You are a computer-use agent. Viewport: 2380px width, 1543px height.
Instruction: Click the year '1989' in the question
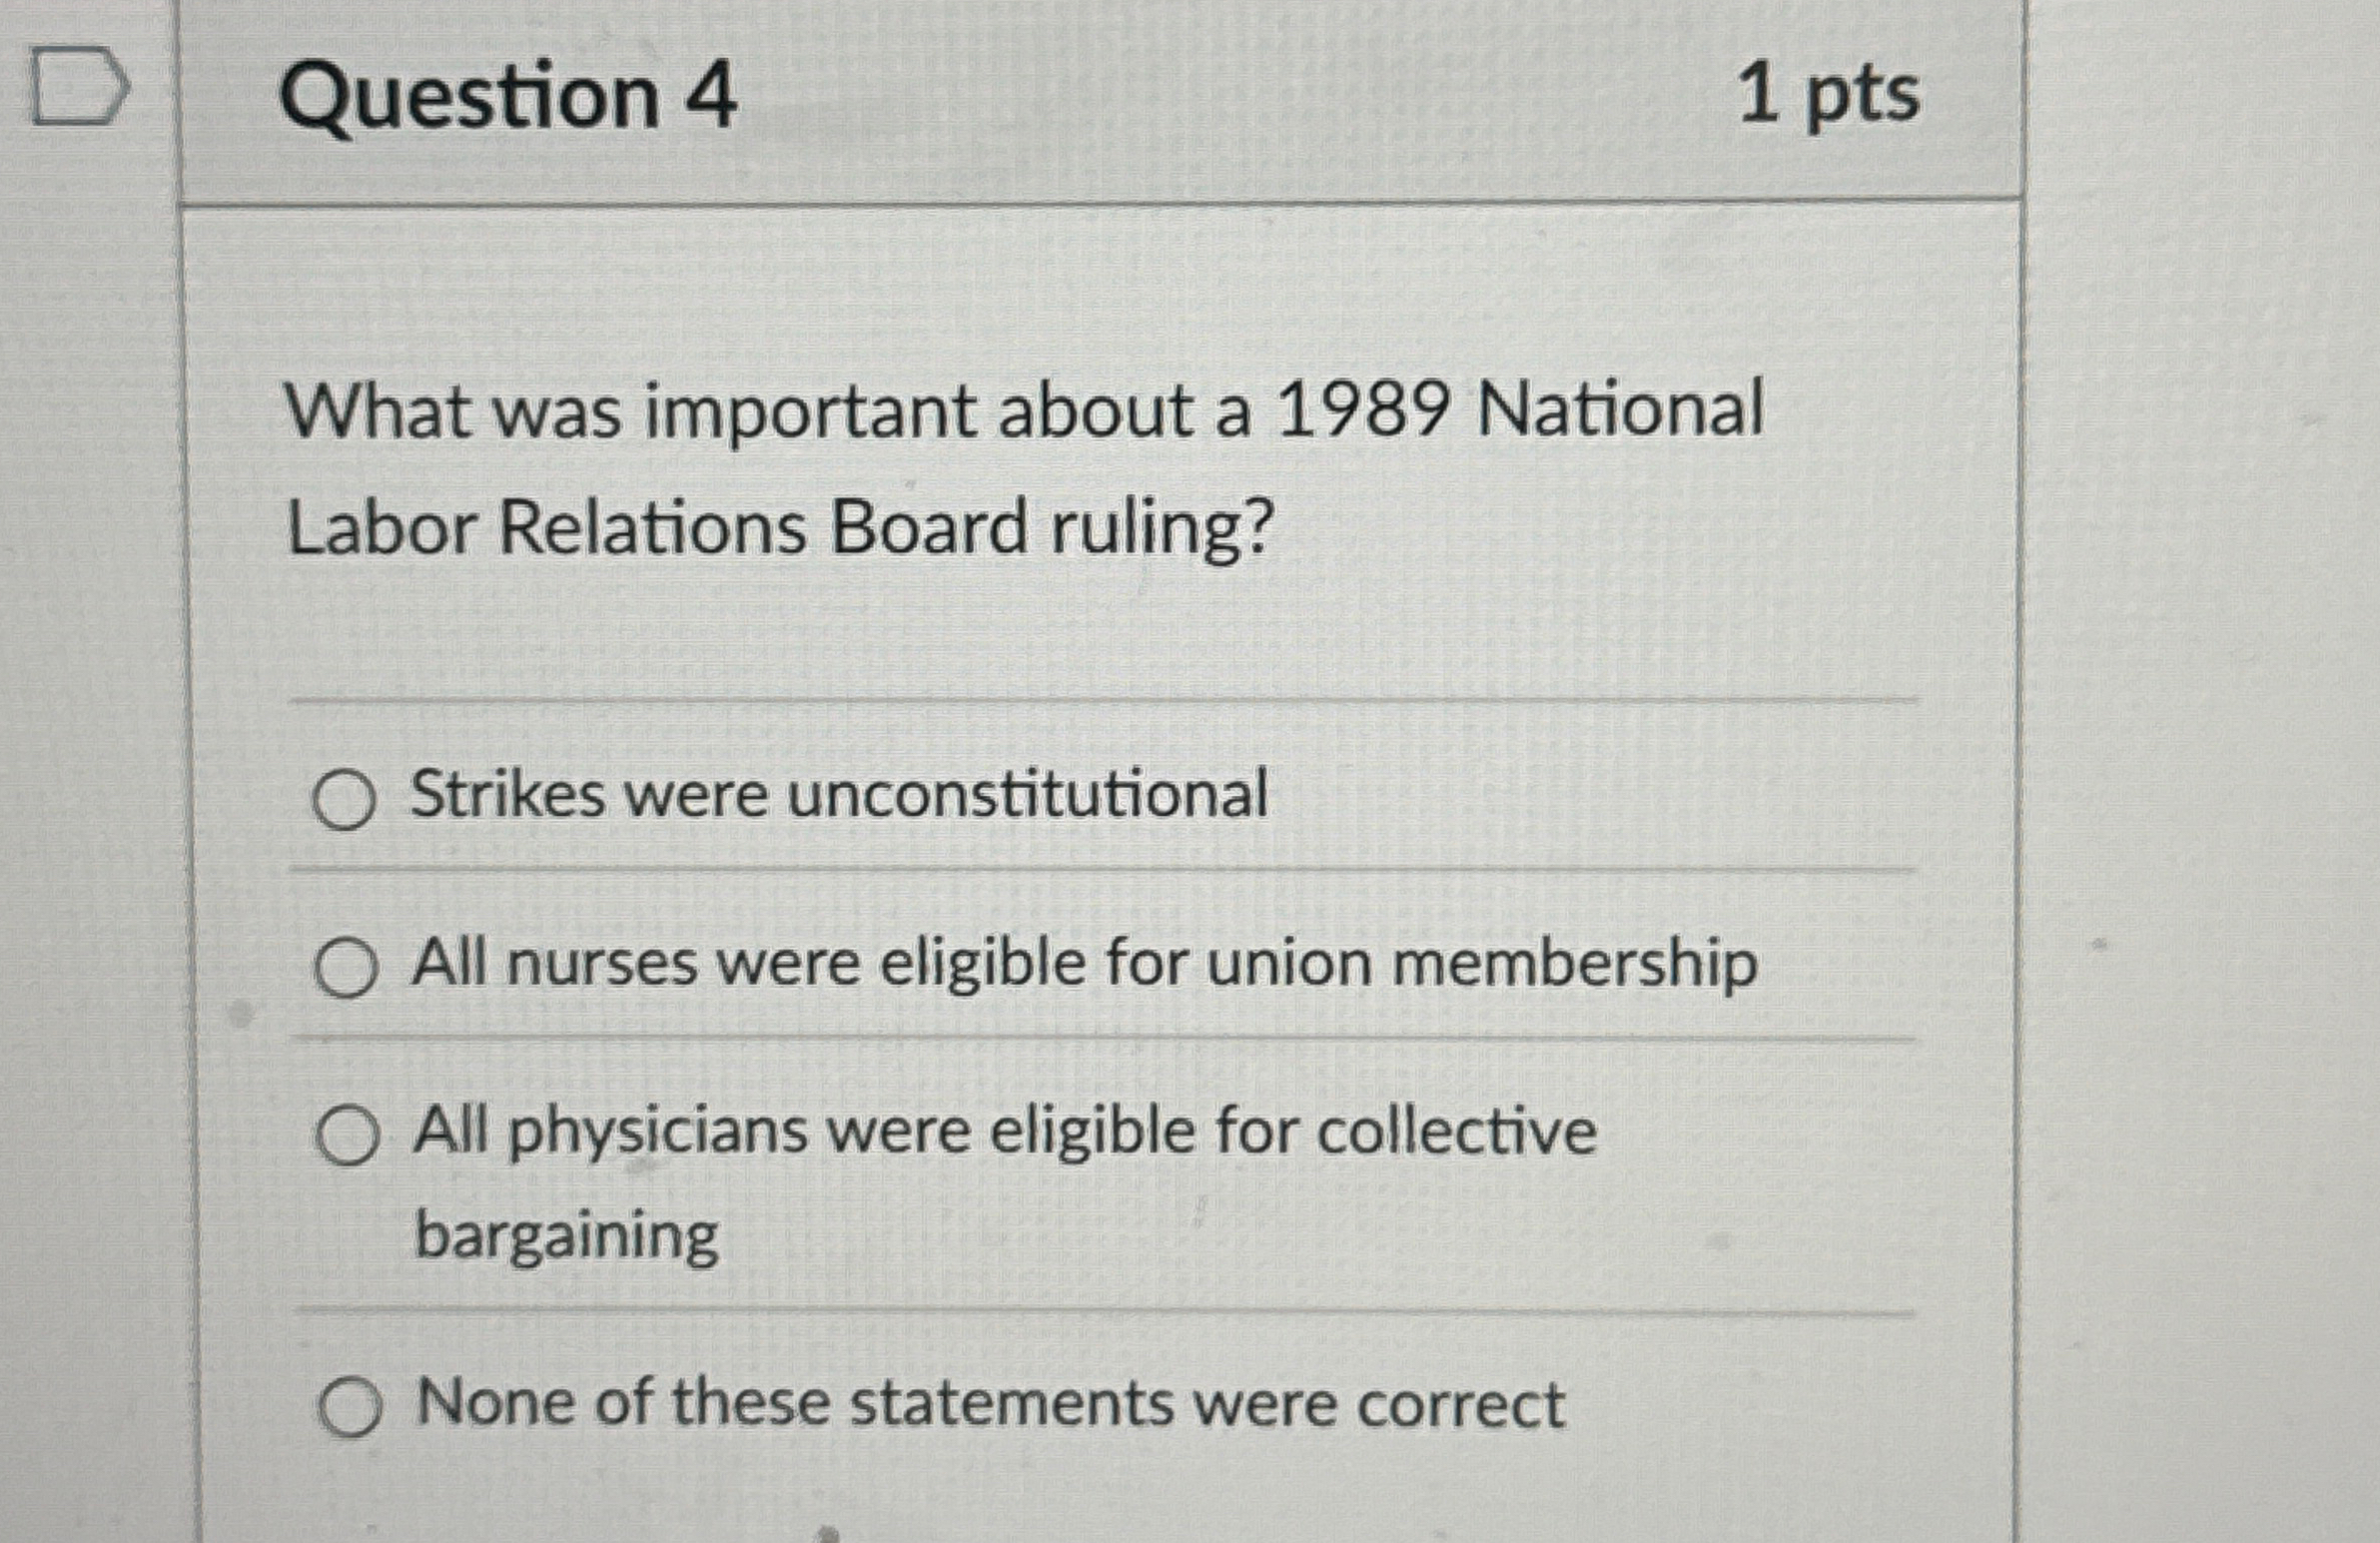[1364, 410]
